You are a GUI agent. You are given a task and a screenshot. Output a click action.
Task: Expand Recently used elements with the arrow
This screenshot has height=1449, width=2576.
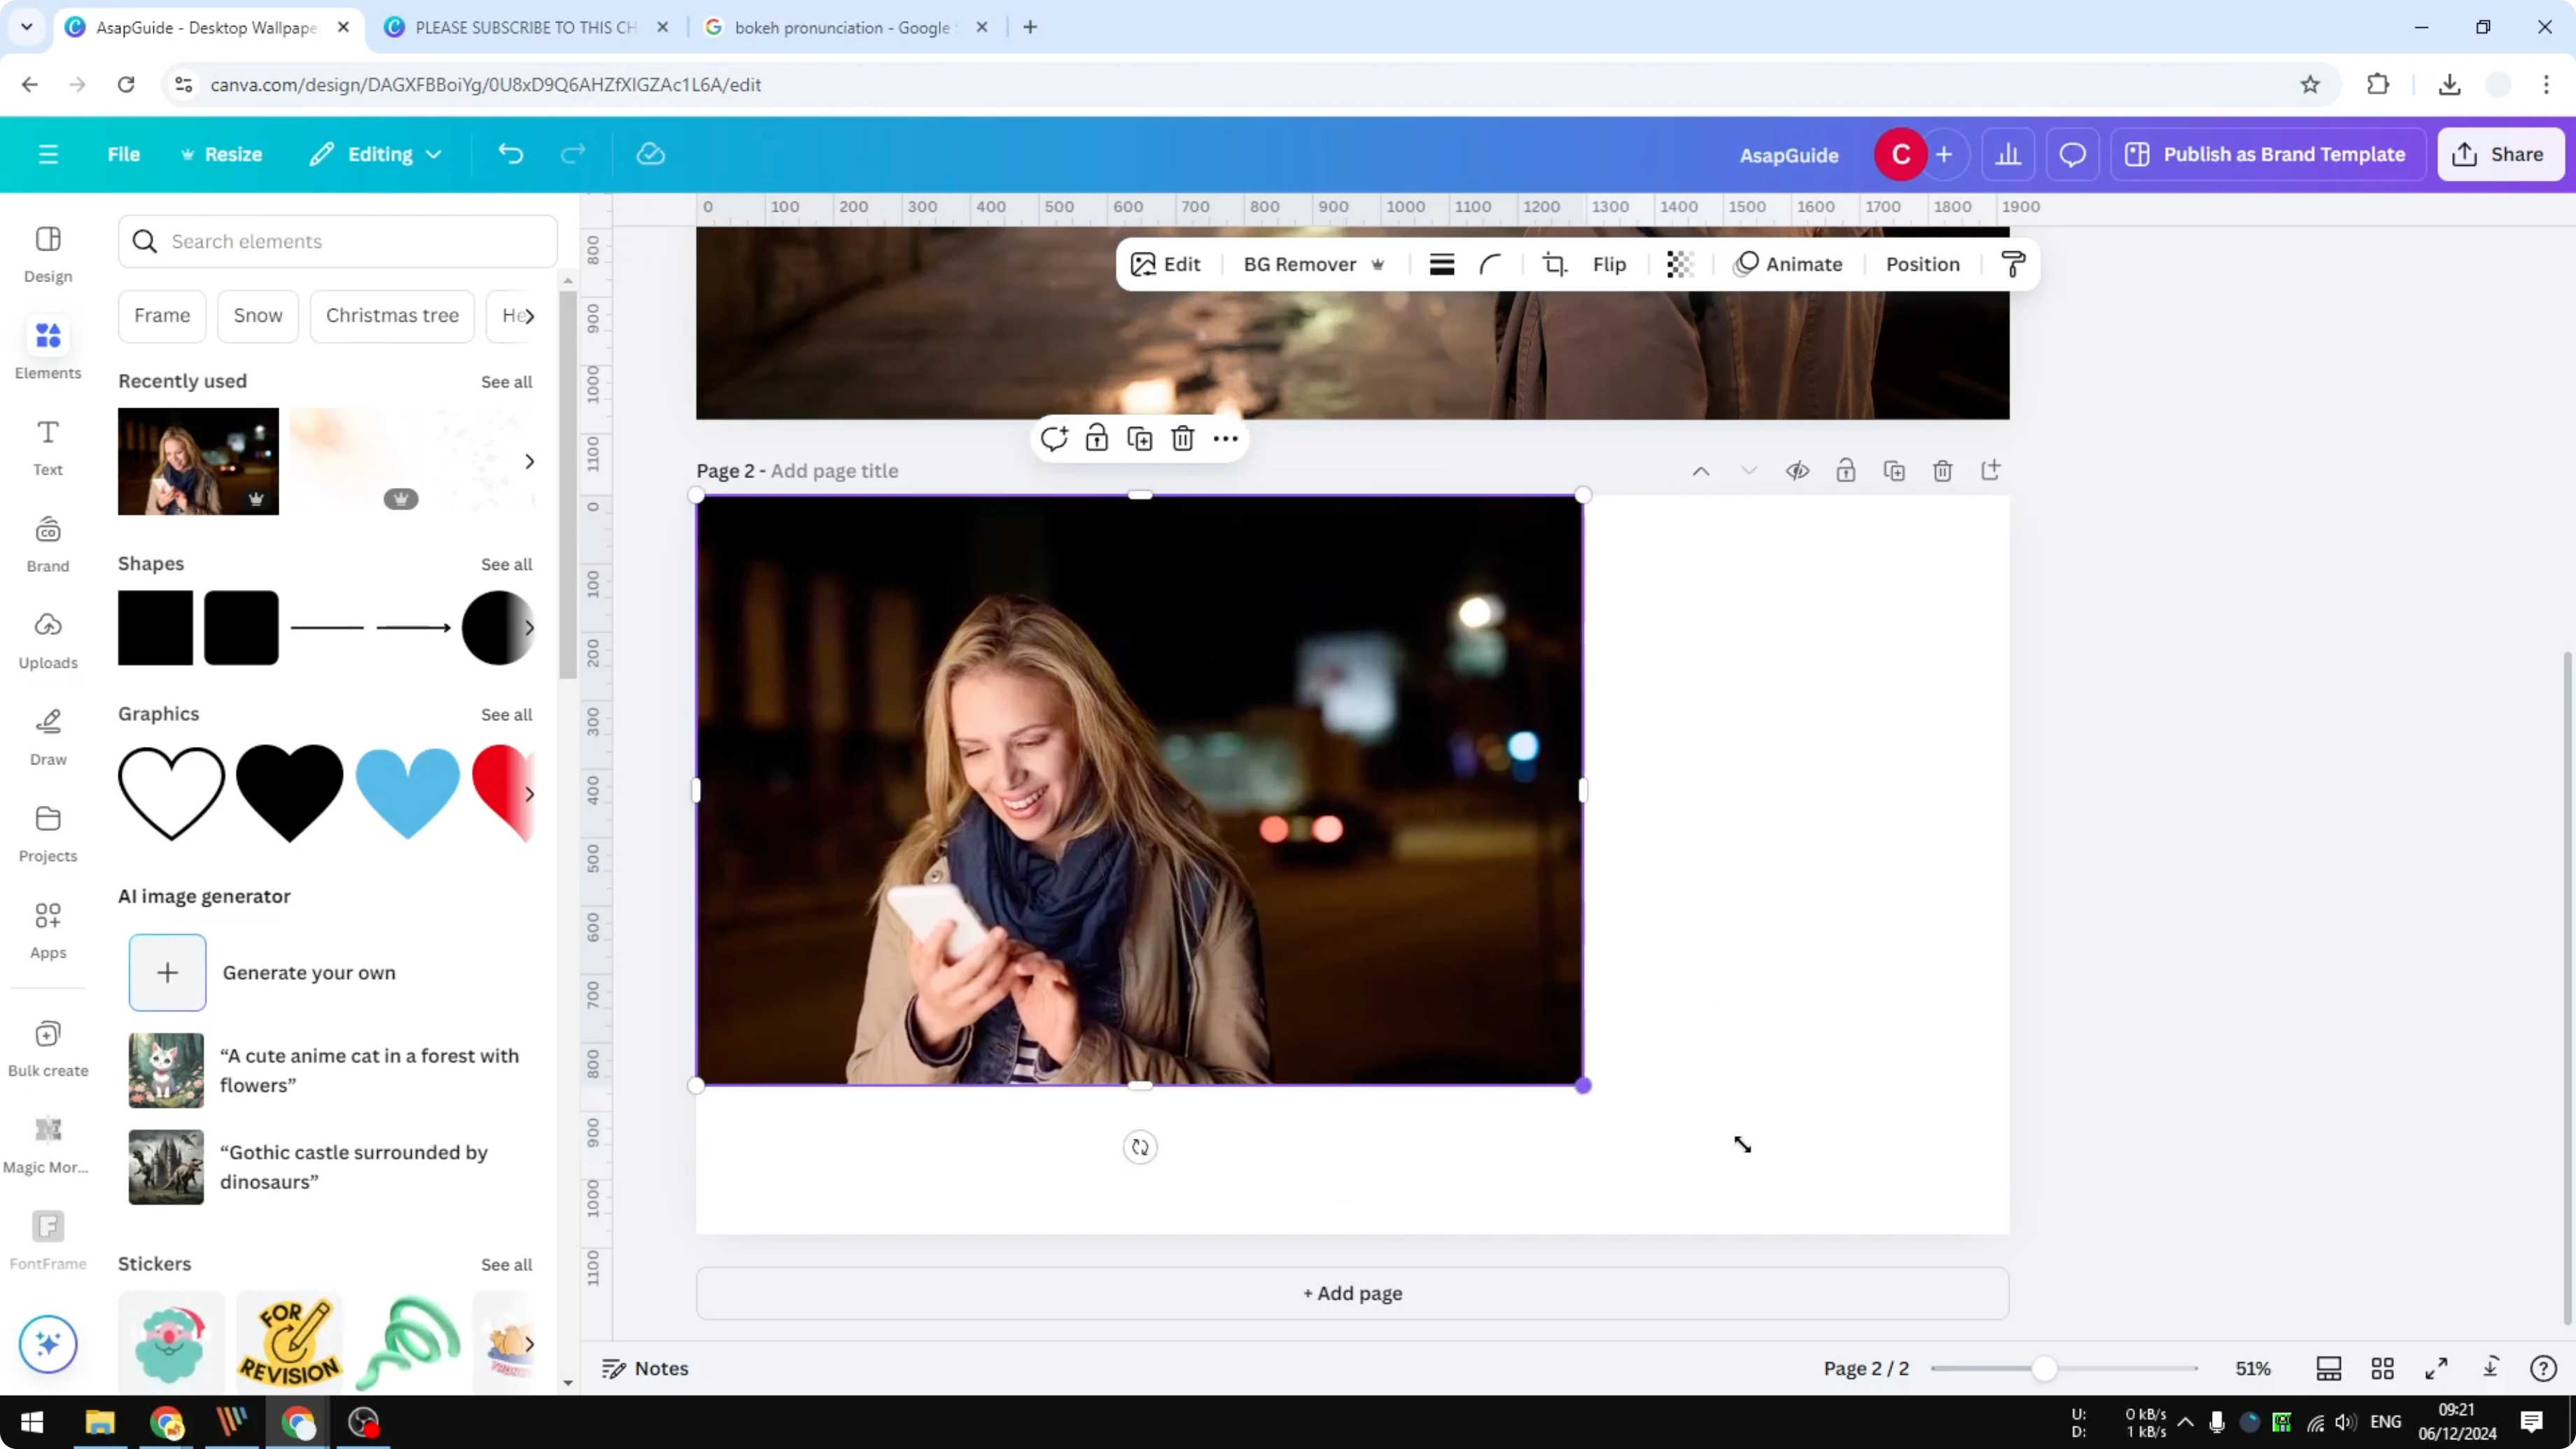[529, 461]
